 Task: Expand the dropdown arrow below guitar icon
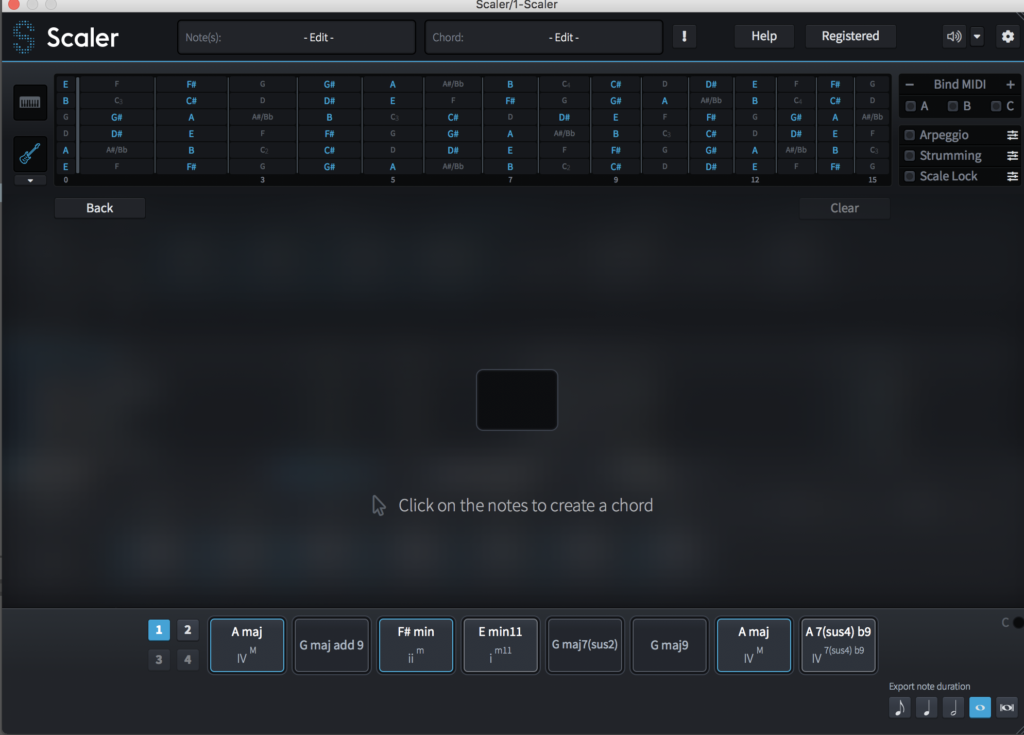(x=29, y=180)
